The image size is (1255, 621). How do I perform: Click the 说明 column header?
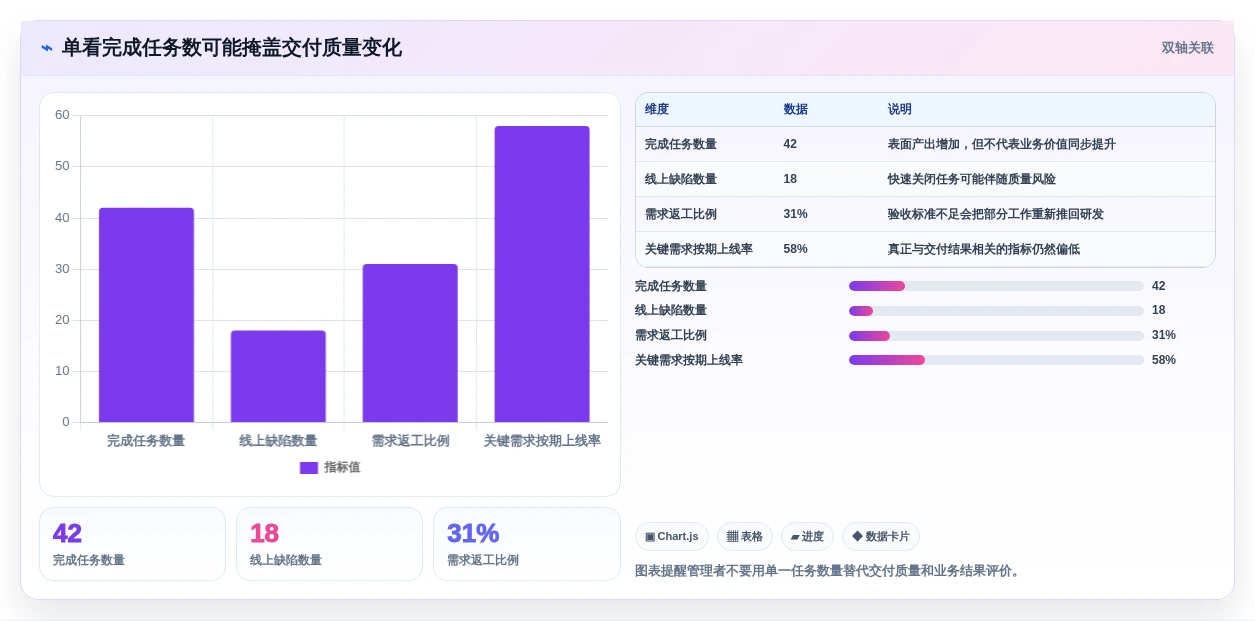tap(900, 110)
